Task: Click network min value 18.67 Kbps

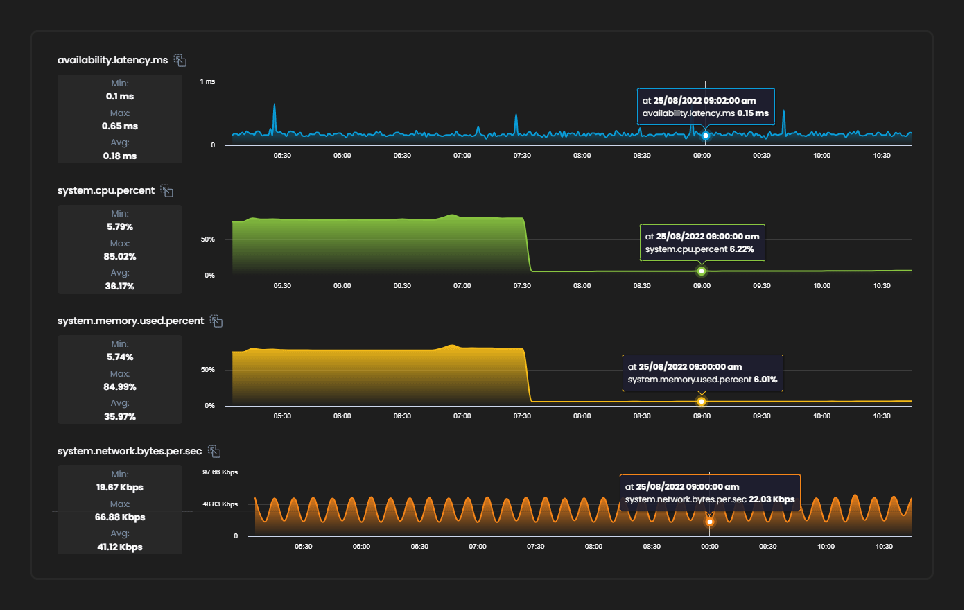Action: tap(120, 488)
